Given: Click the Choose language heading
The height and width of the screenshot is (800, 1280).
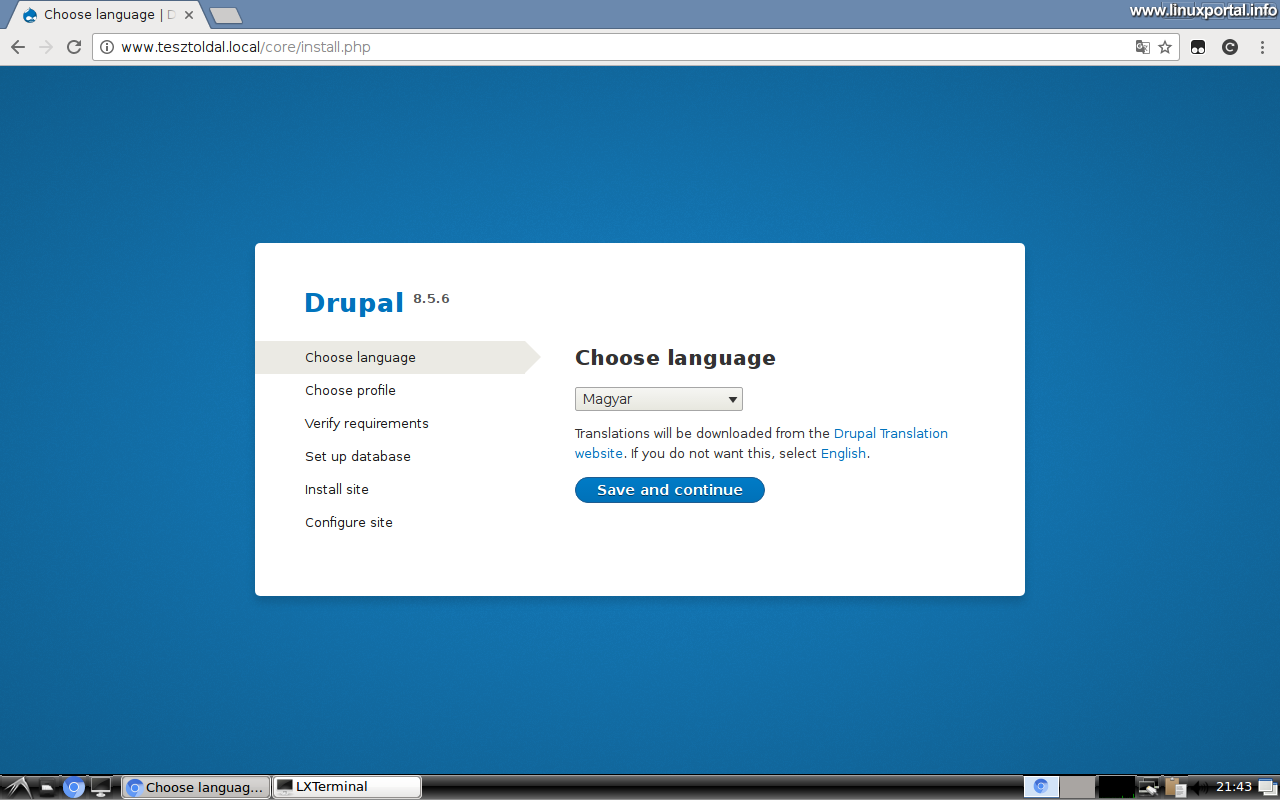Looking at the screenshot, I should tap(675, 358).
